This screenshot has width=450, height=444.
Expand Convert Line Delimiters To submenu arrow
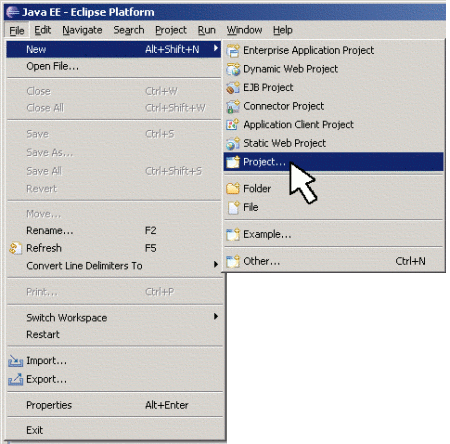tap(216, 264)
